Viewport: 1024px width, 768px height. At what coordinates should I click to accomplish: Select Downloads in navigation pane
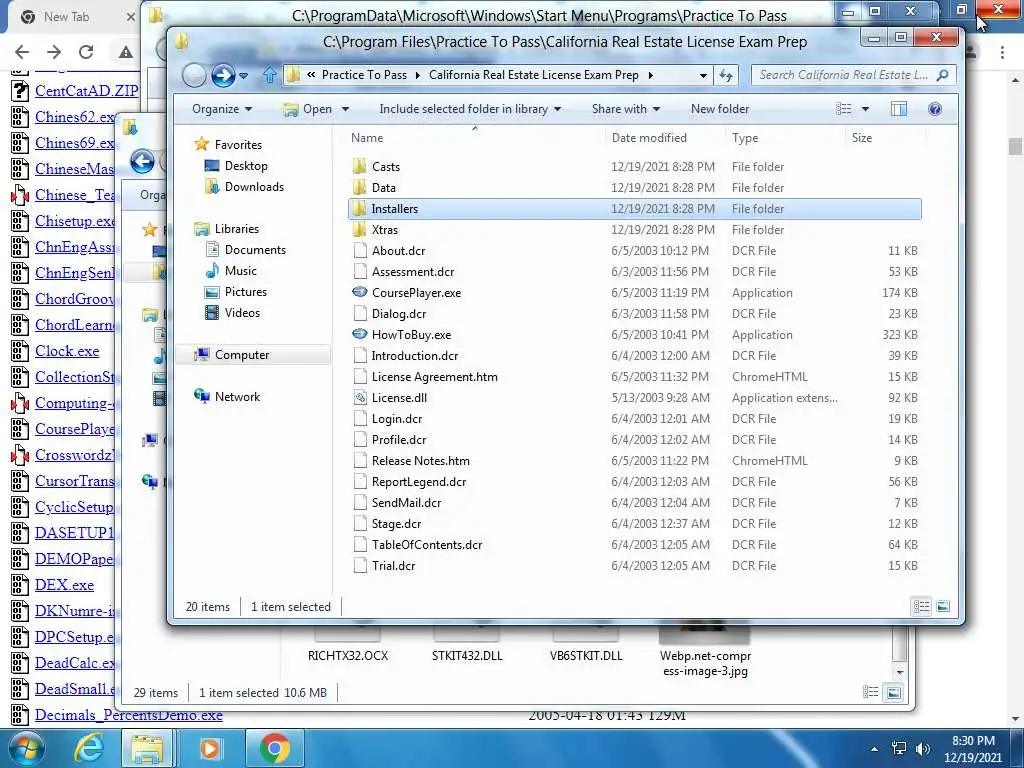254,187
